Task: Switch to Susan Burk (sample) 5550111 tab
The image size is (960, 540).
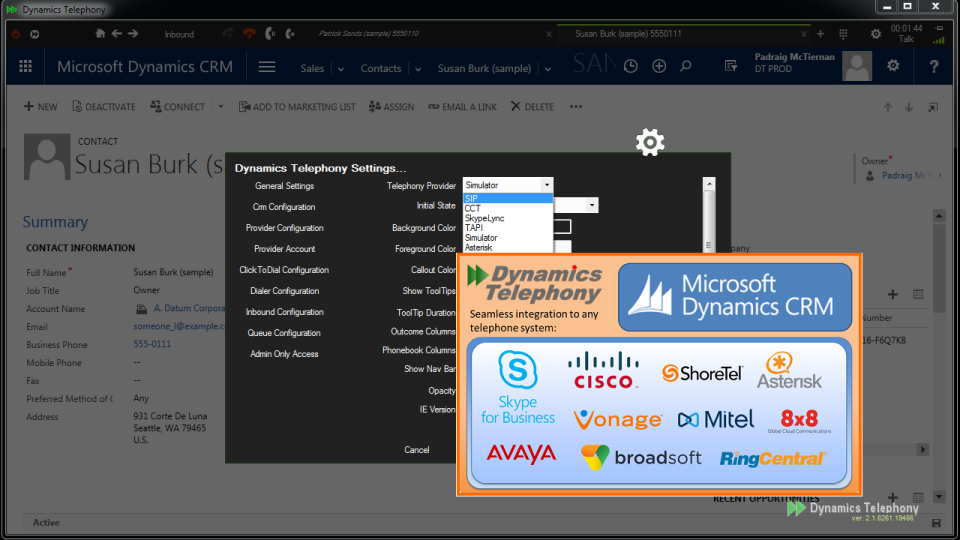Action: point(628,34)
